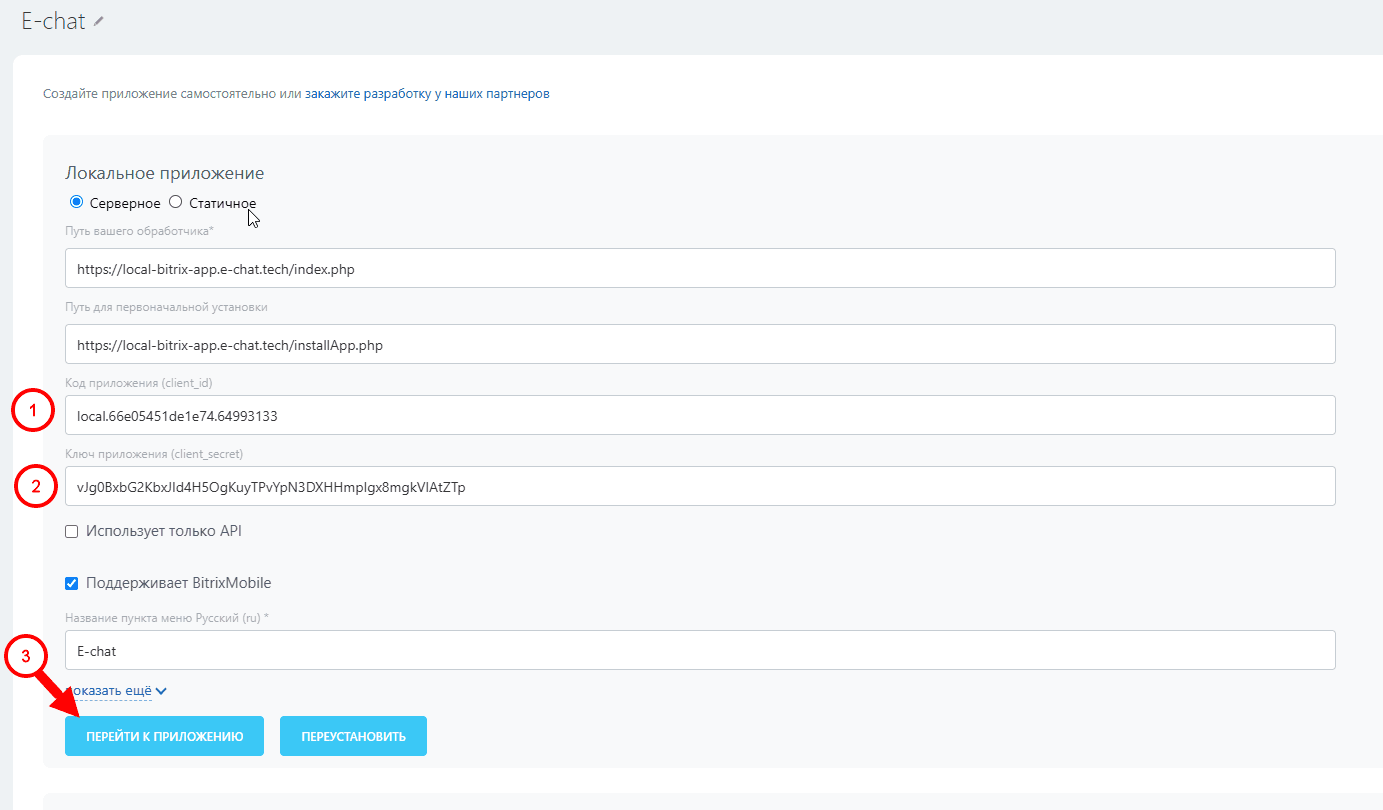Click the chevron icon next to Показать ещё

pos(161,691)
